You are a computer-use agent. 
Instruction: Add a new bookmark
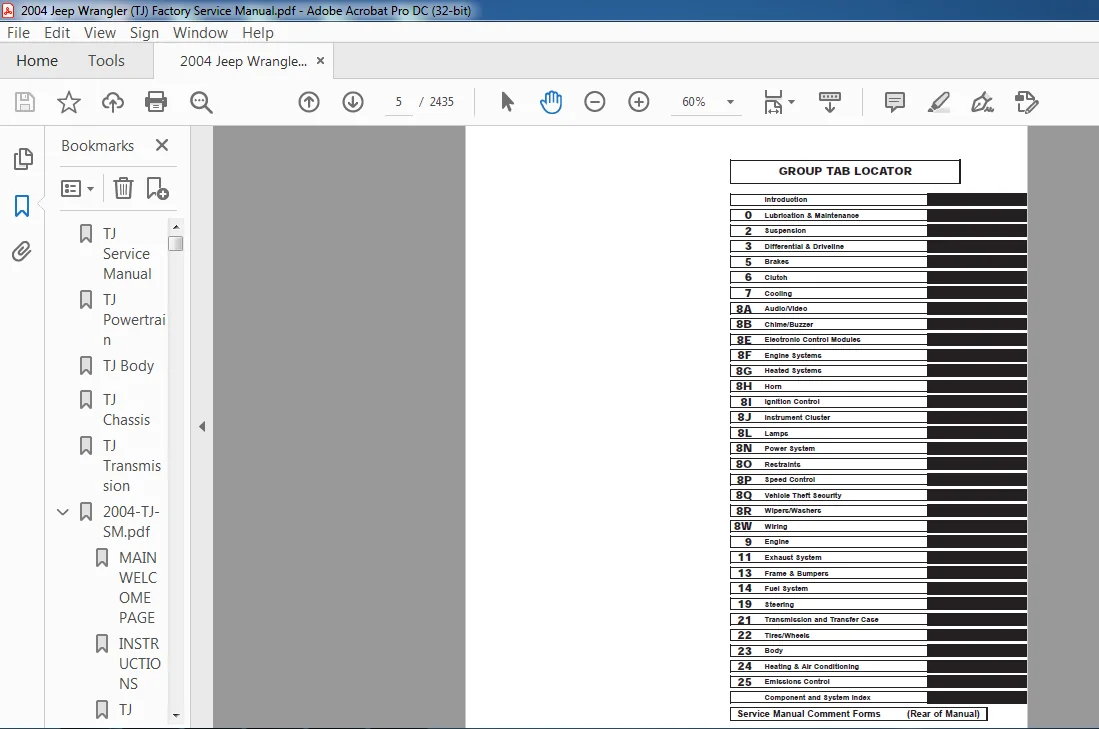[157, 188]
